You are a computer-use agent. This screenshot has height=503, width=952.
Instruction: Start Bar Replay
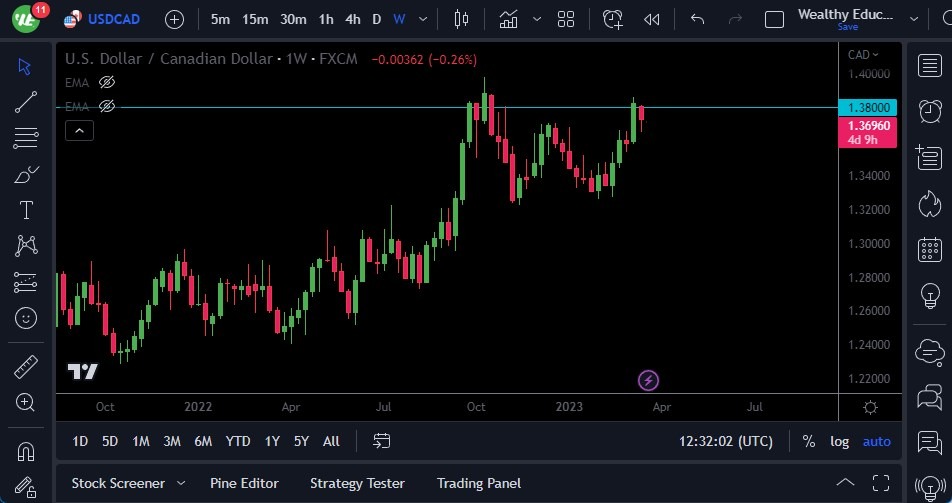(x=651, y=20)
